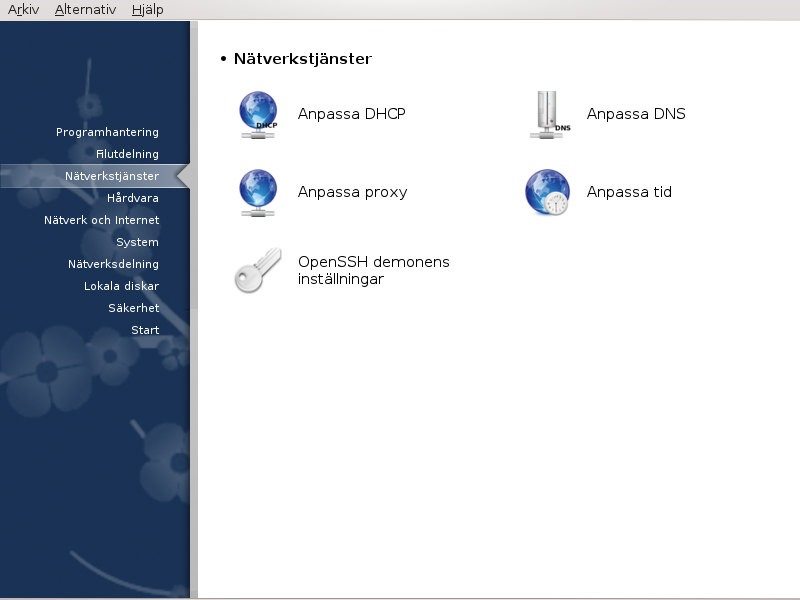Open the Alternativ menu
This screenshot has height=600, width=800.
[85, 10]
